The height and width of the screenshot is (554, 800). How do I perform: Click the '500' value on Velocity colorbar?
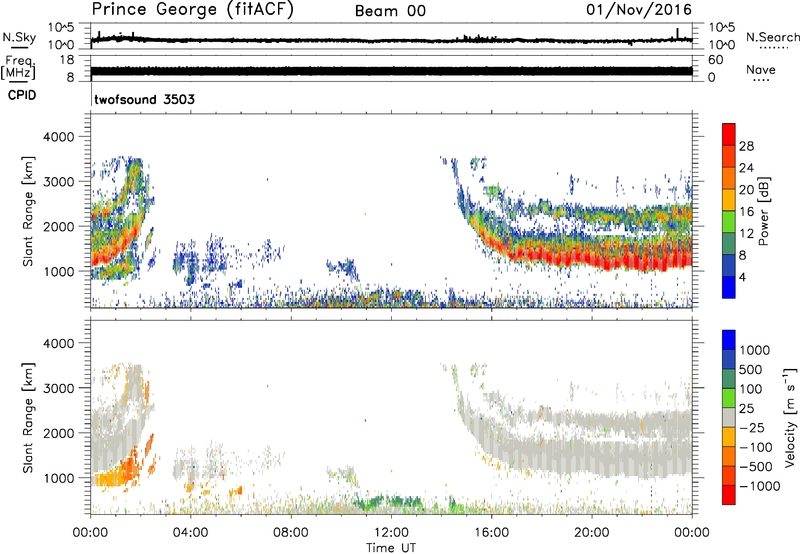[x=752, y=370]
